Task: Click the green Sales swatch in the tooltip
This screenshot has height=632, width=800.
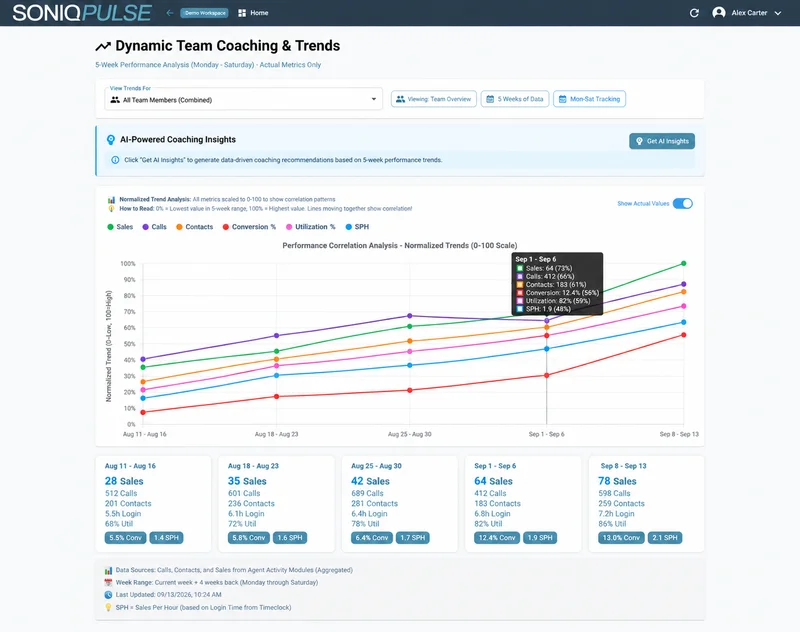Action: coord(520,268)
